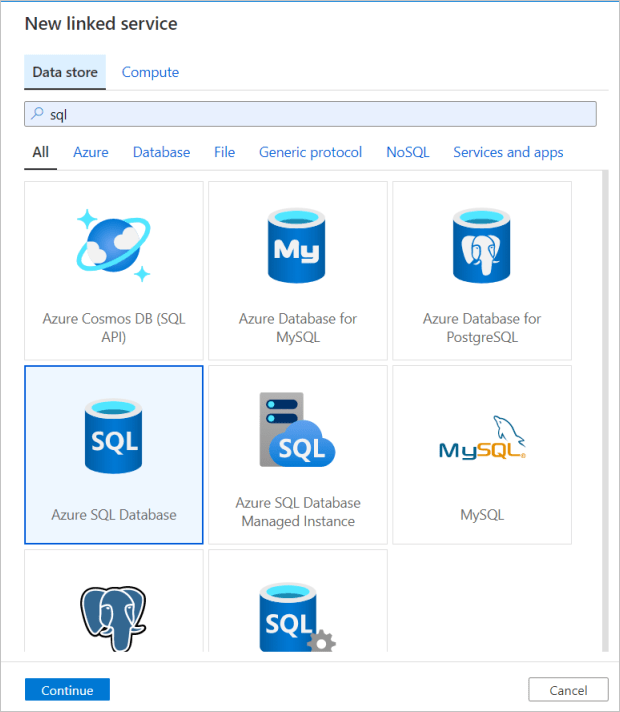Filter connectors by Azure category
This screenshot has width=620, height=712.
pos(91,152)
